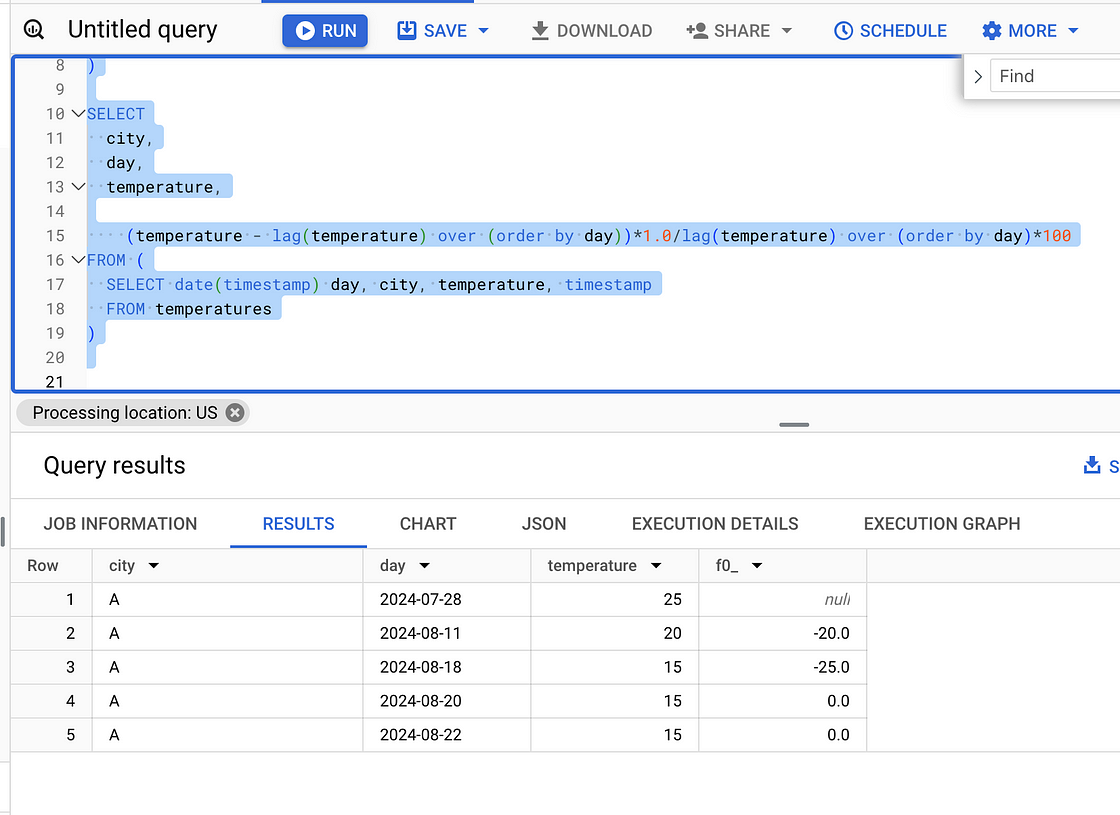1120x815 pixels.
Task: Open the SAVE dropdown arrow
Action: pos(484,31)
